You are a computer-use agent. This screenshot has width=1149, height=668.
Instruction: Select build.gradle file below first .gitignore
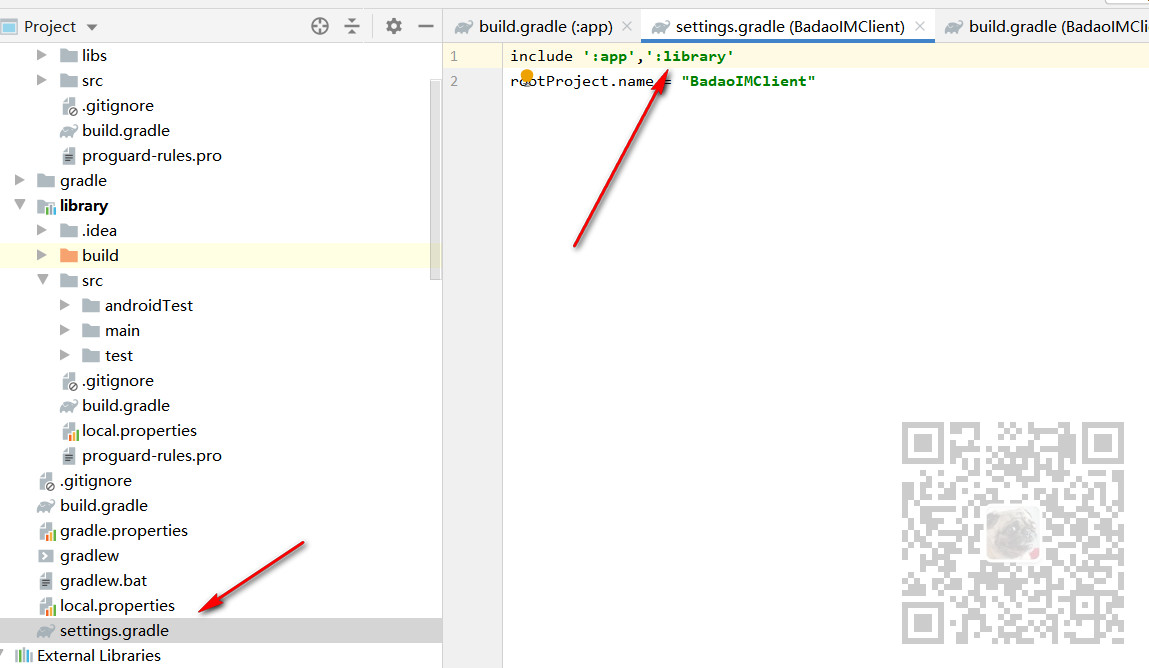pos(126,130)
